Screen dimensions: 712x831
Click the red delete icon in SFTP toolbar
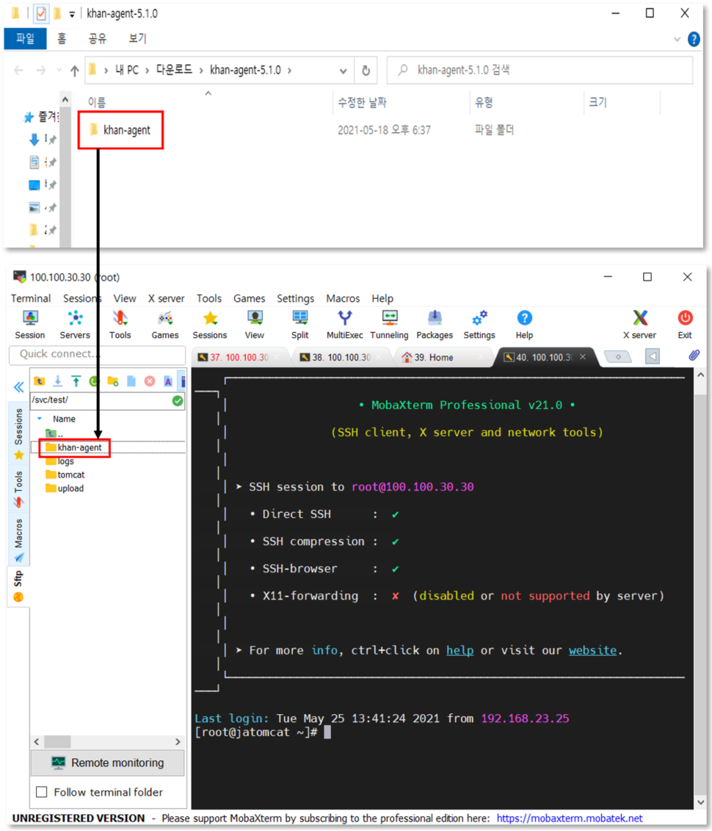click(x=149, y=381)
